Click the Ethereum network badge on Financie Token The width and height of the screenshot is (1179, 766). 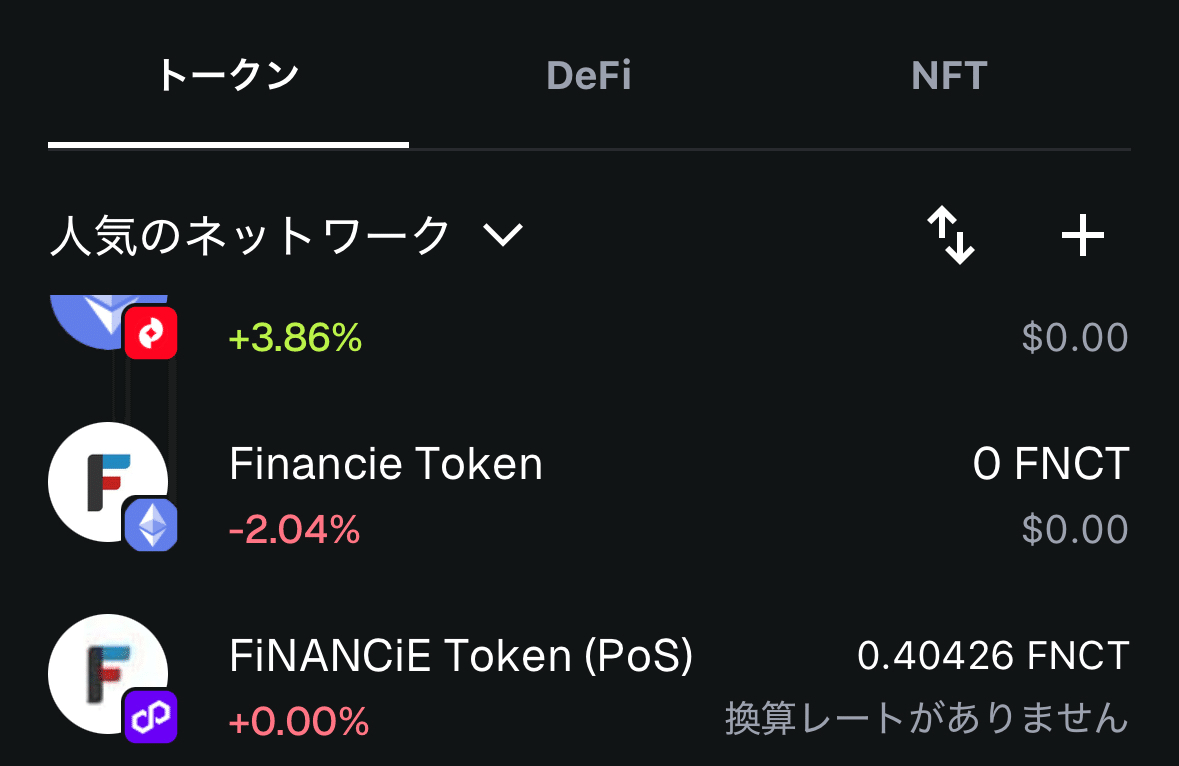tap(151, 525)
